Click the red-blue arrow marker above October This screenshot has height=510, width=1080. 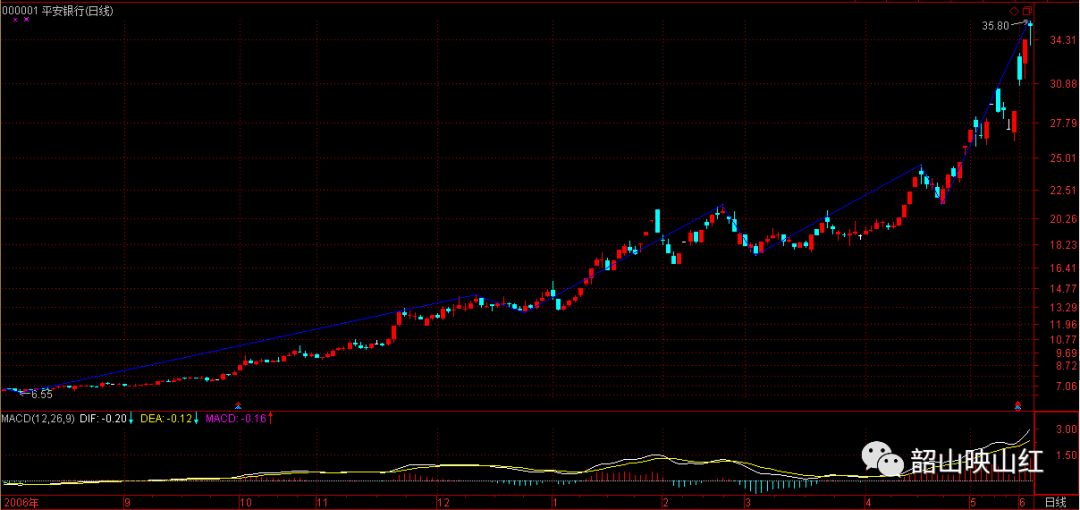[x=238, y=405]
